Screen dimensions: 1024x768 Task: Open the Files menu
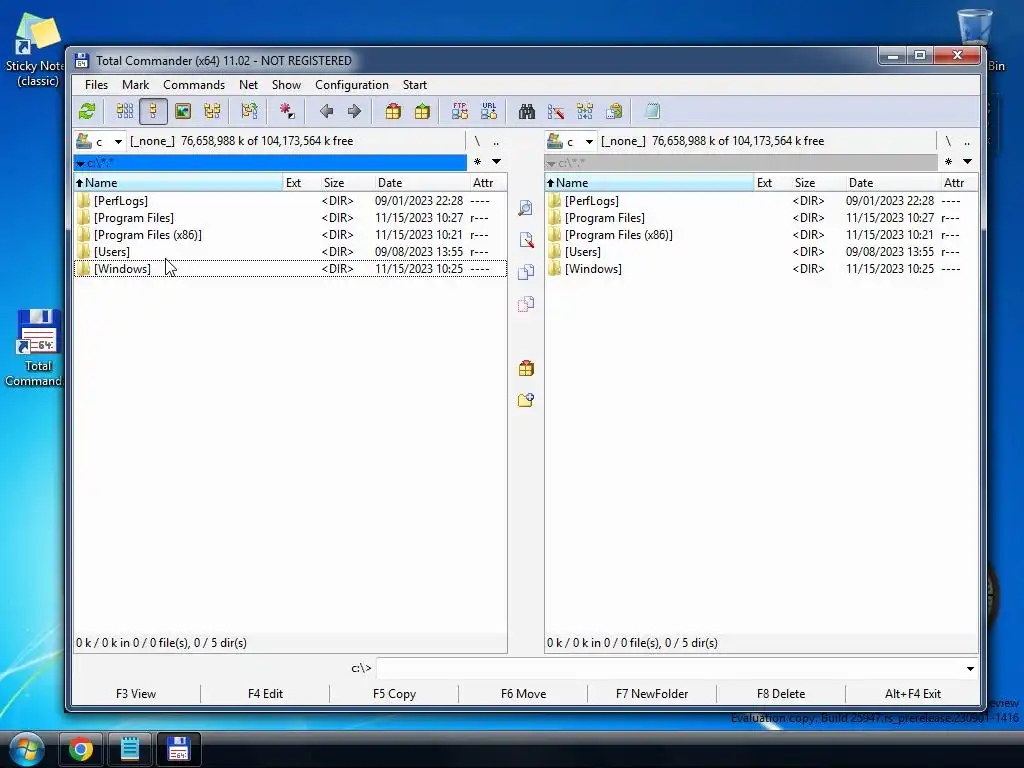tap(96, 85)
